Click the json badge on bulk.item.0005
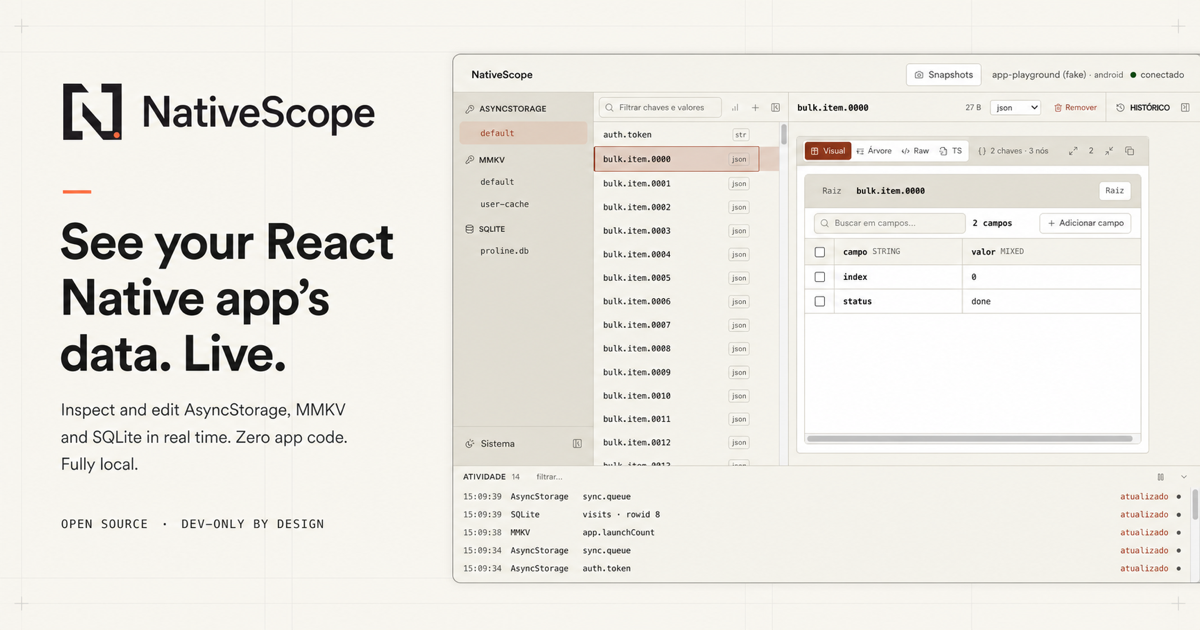Image resolution: width=1200 pixels, height=630 pixels. tap(739, 278)
